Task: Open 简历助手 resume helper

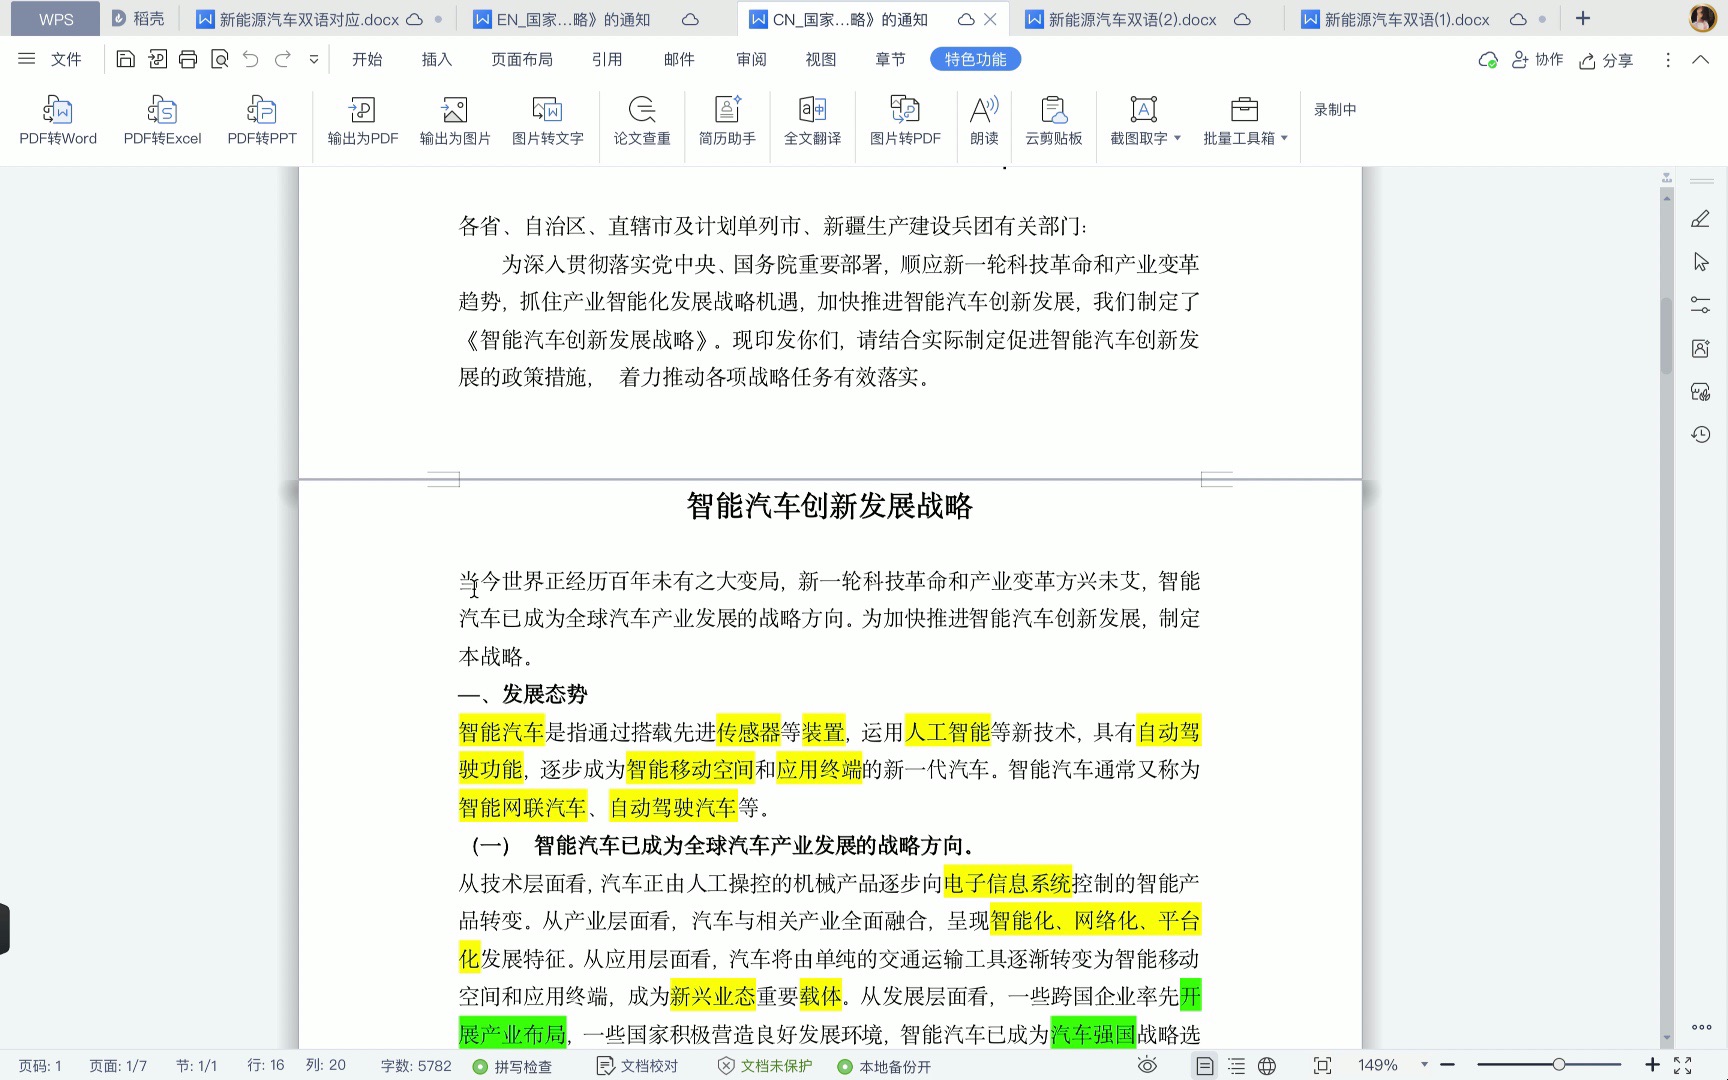Action: (x=727, y=121)
